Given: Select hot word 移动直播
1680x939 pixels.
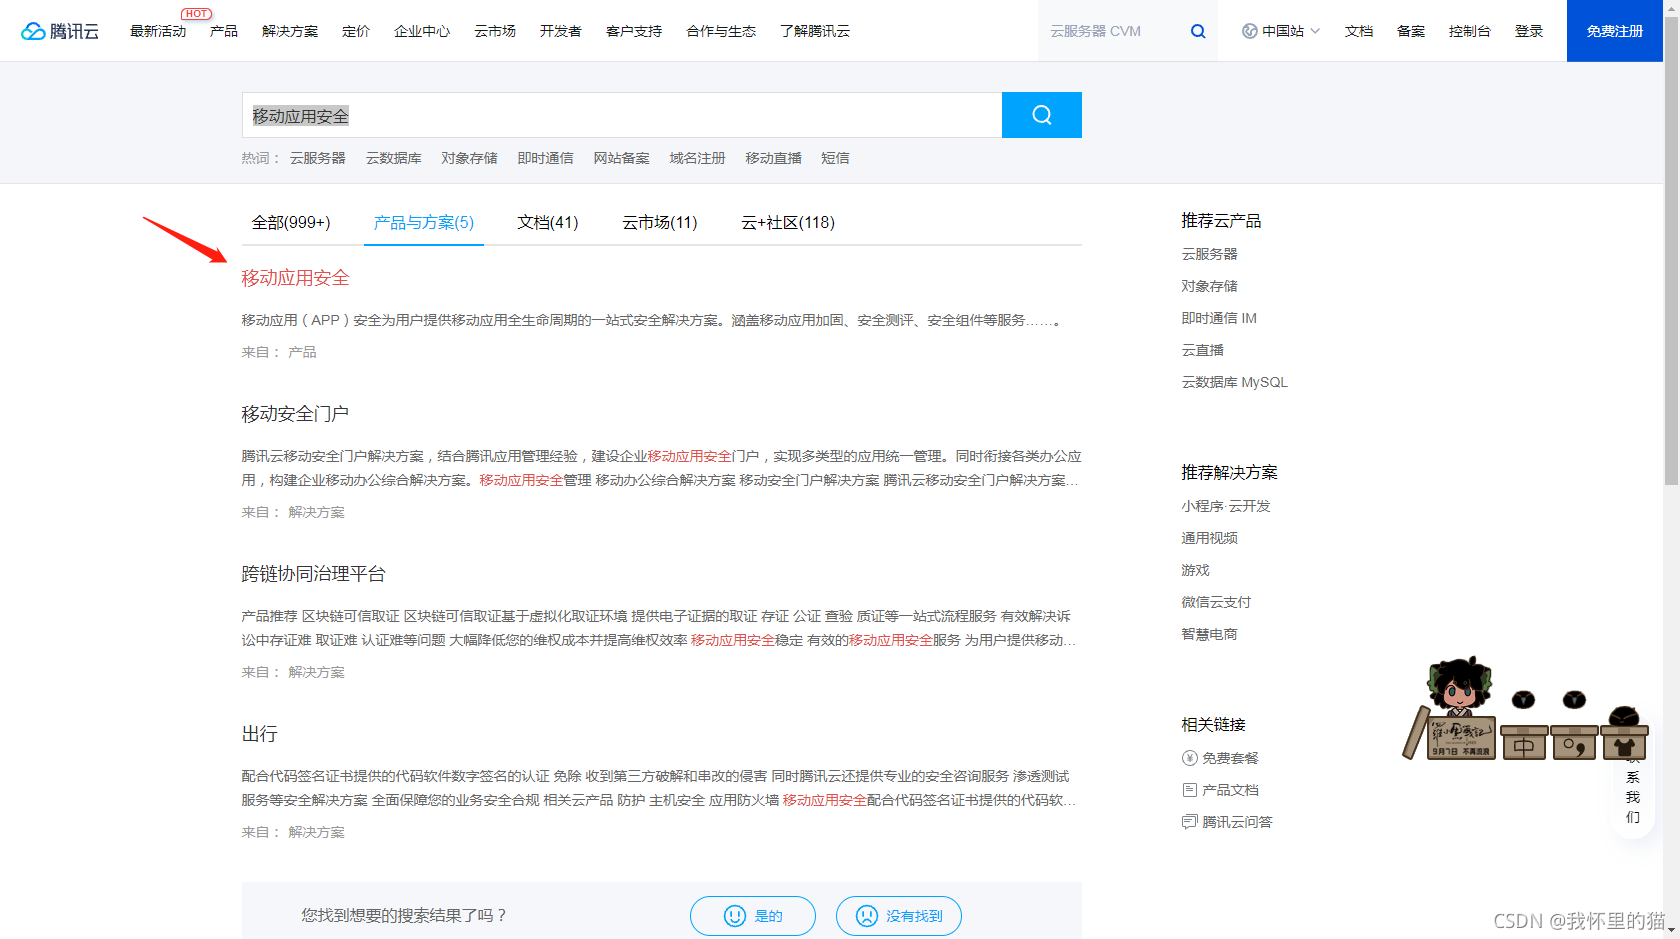Looking at the screenshot, I should pos(774,158).
